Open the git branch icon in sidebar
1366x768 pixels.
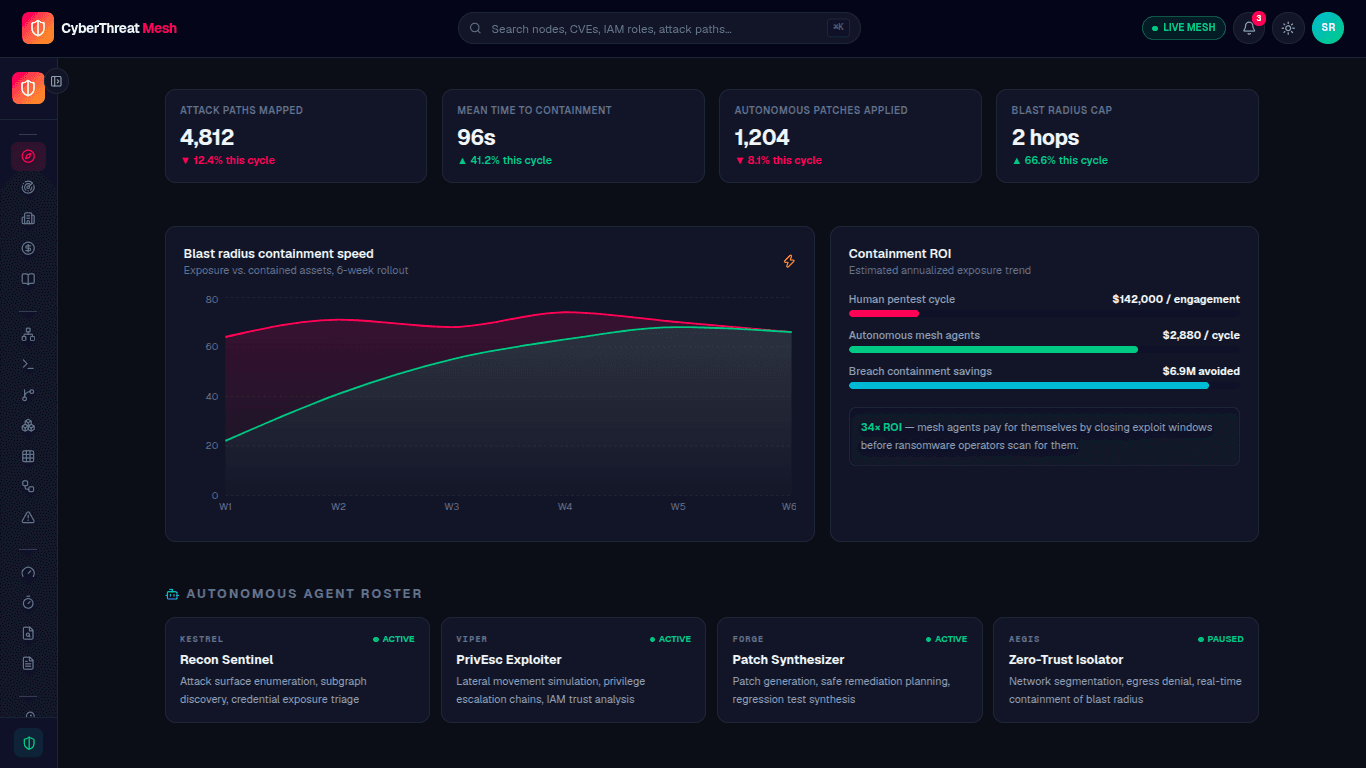point(28,395)
